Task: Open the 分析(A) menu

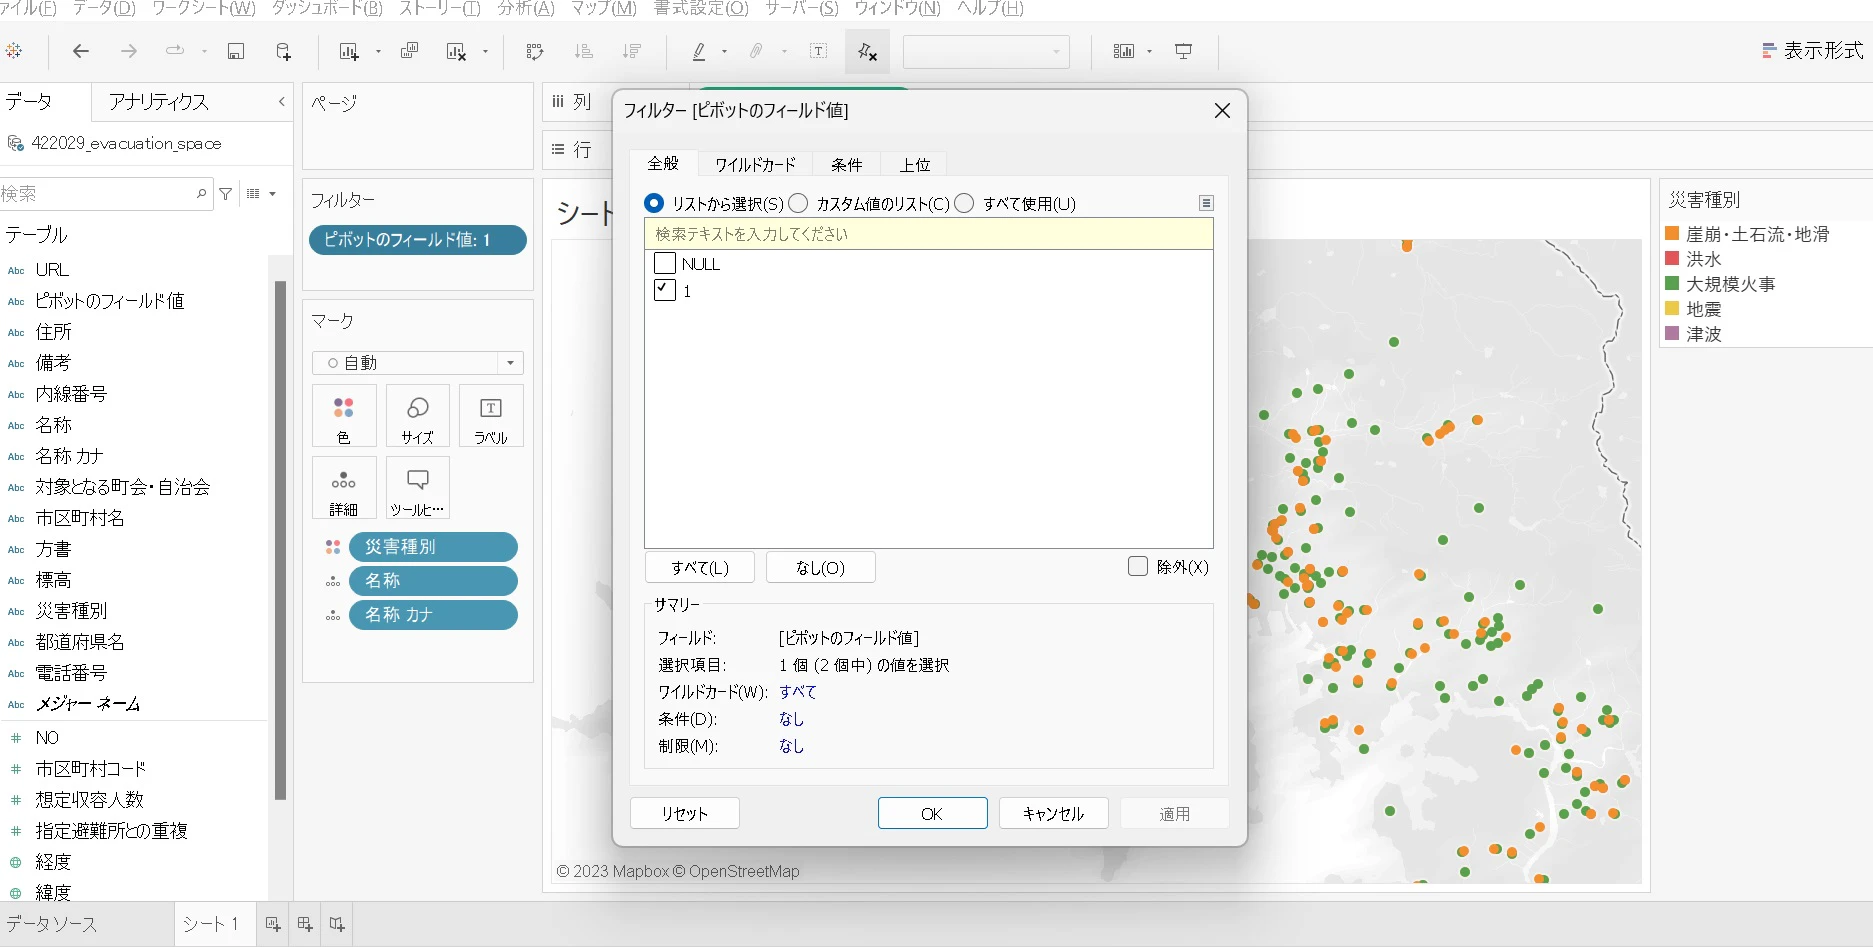Action: point(525,9)
